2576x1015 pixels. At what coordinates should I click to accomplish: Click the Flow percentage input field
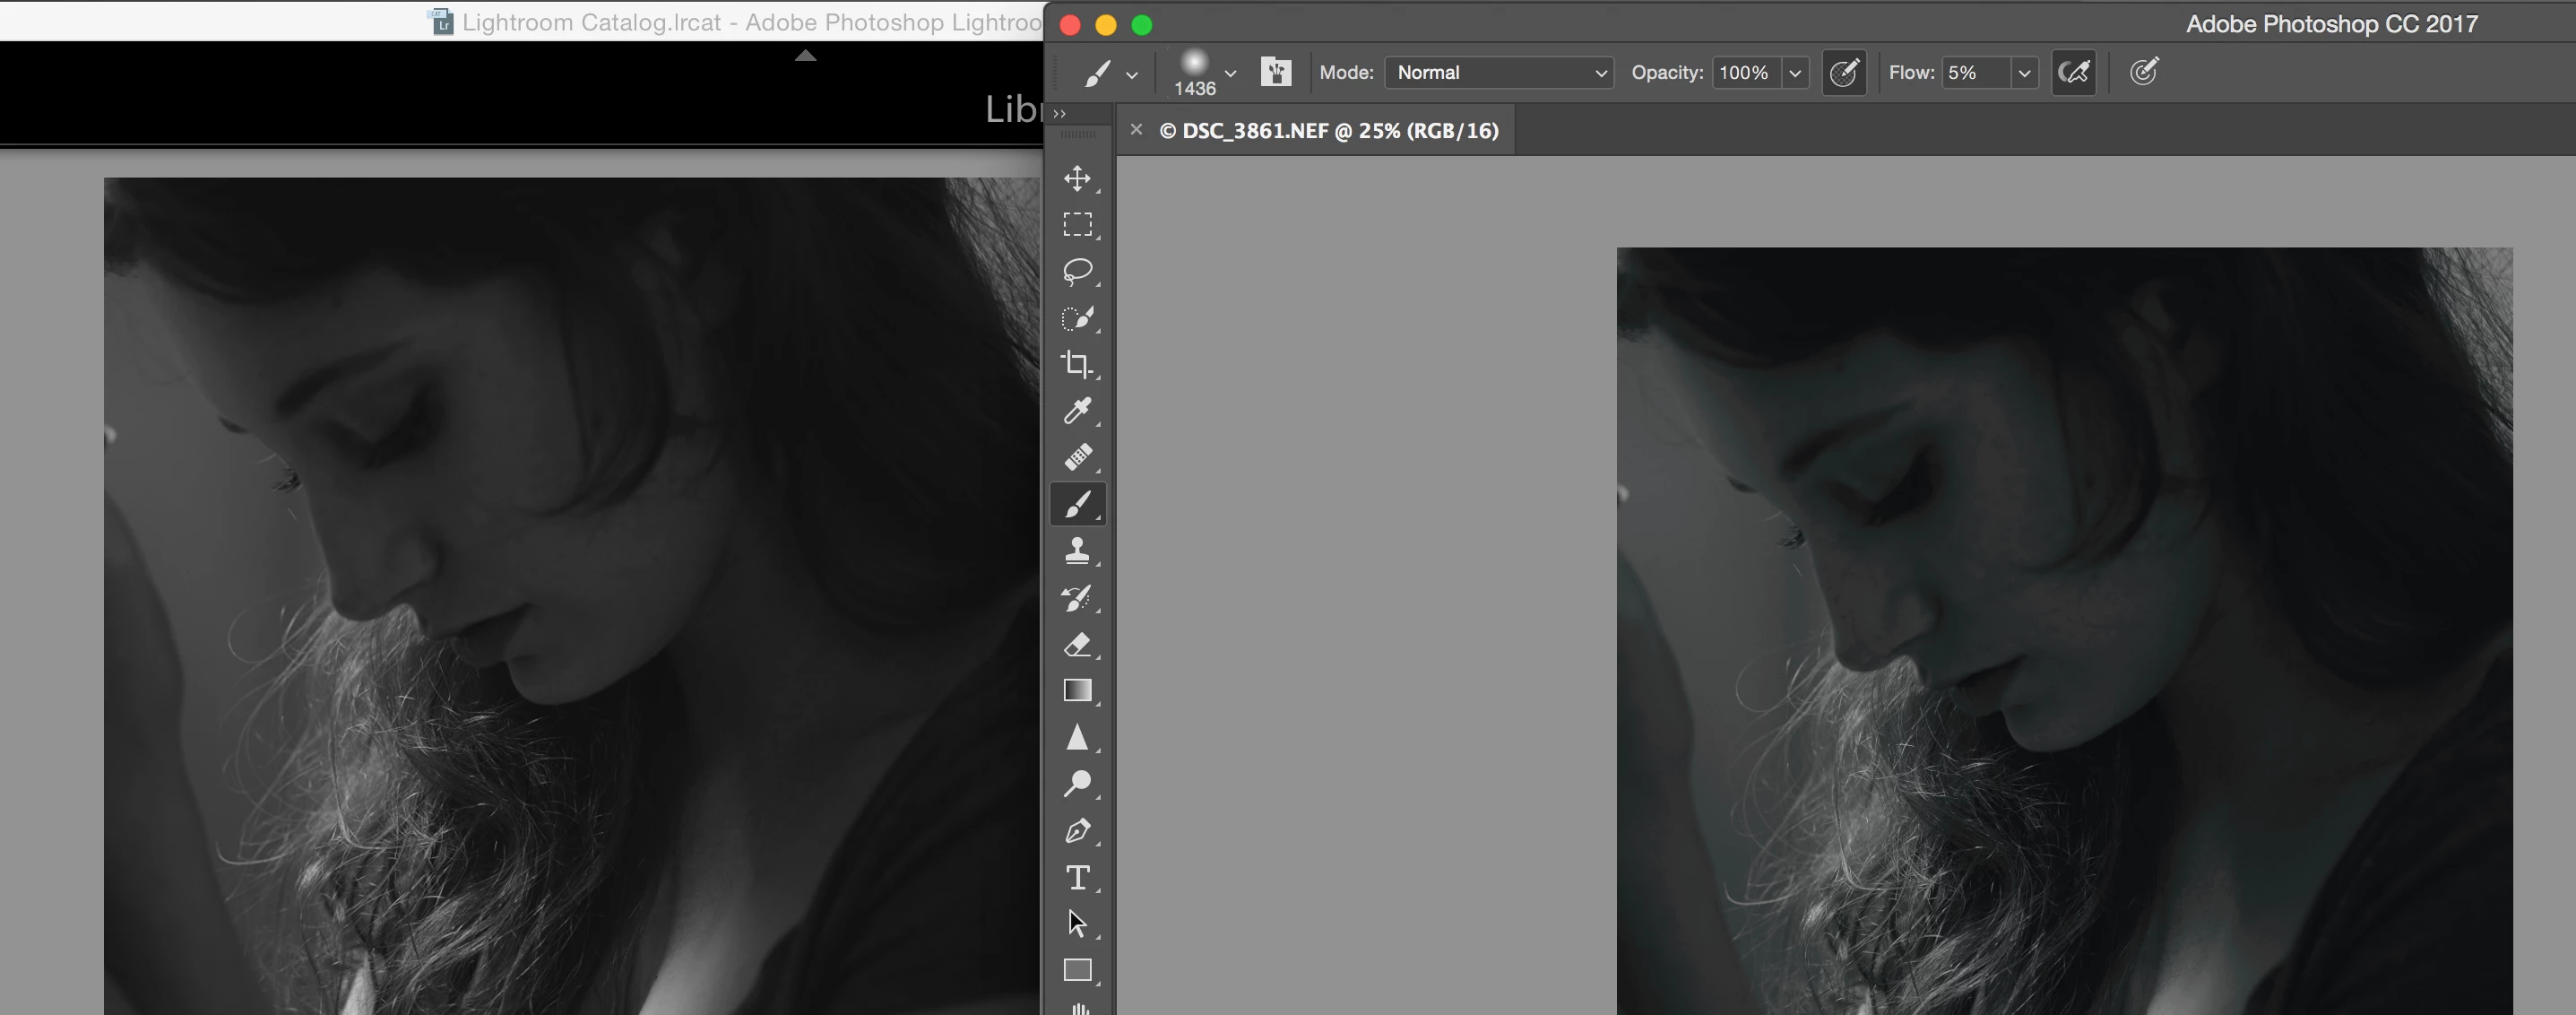pos(1974,73)
